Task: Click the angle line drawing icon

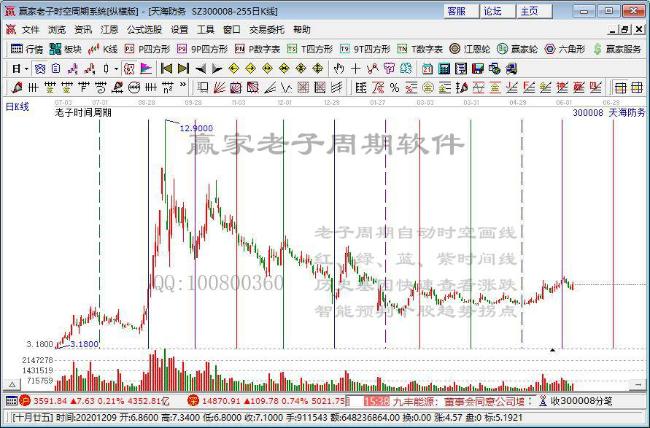Action: click(270, 88)
